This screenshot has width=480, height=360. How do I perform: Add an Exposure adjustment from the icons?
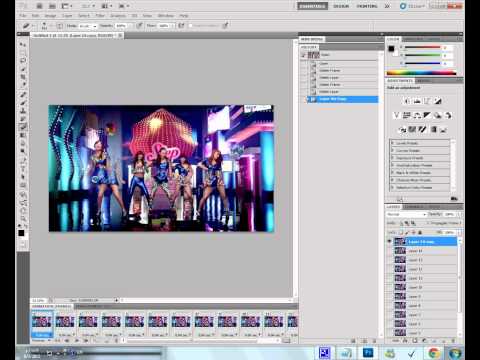pos(438,101)
